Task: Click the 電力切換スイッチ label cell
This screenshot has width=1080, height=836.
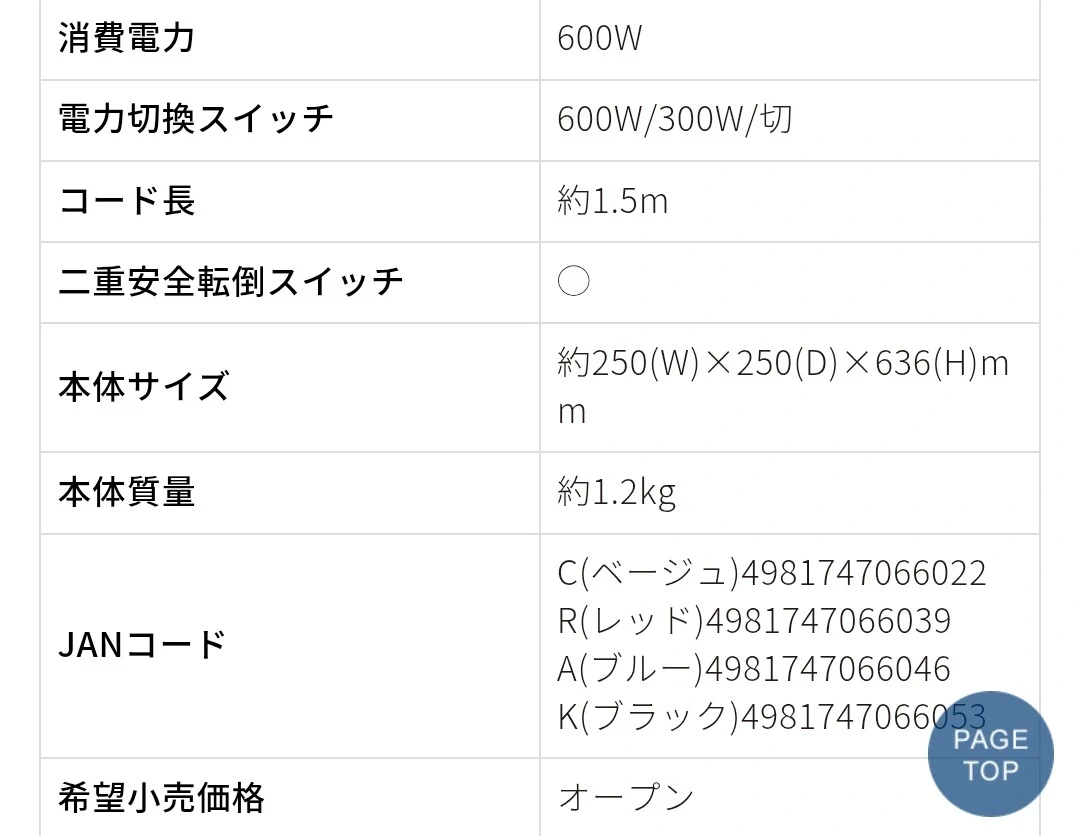Action: 196,120
